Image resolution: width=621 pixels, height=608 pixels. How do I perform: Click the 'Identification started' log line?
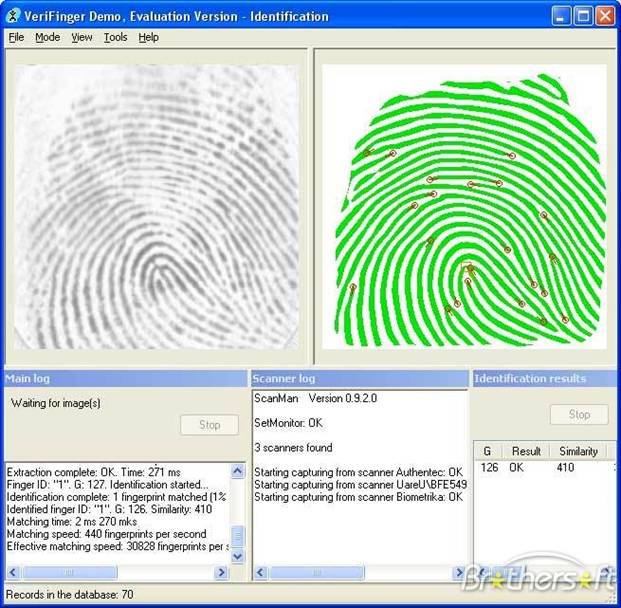pos(107,484)
